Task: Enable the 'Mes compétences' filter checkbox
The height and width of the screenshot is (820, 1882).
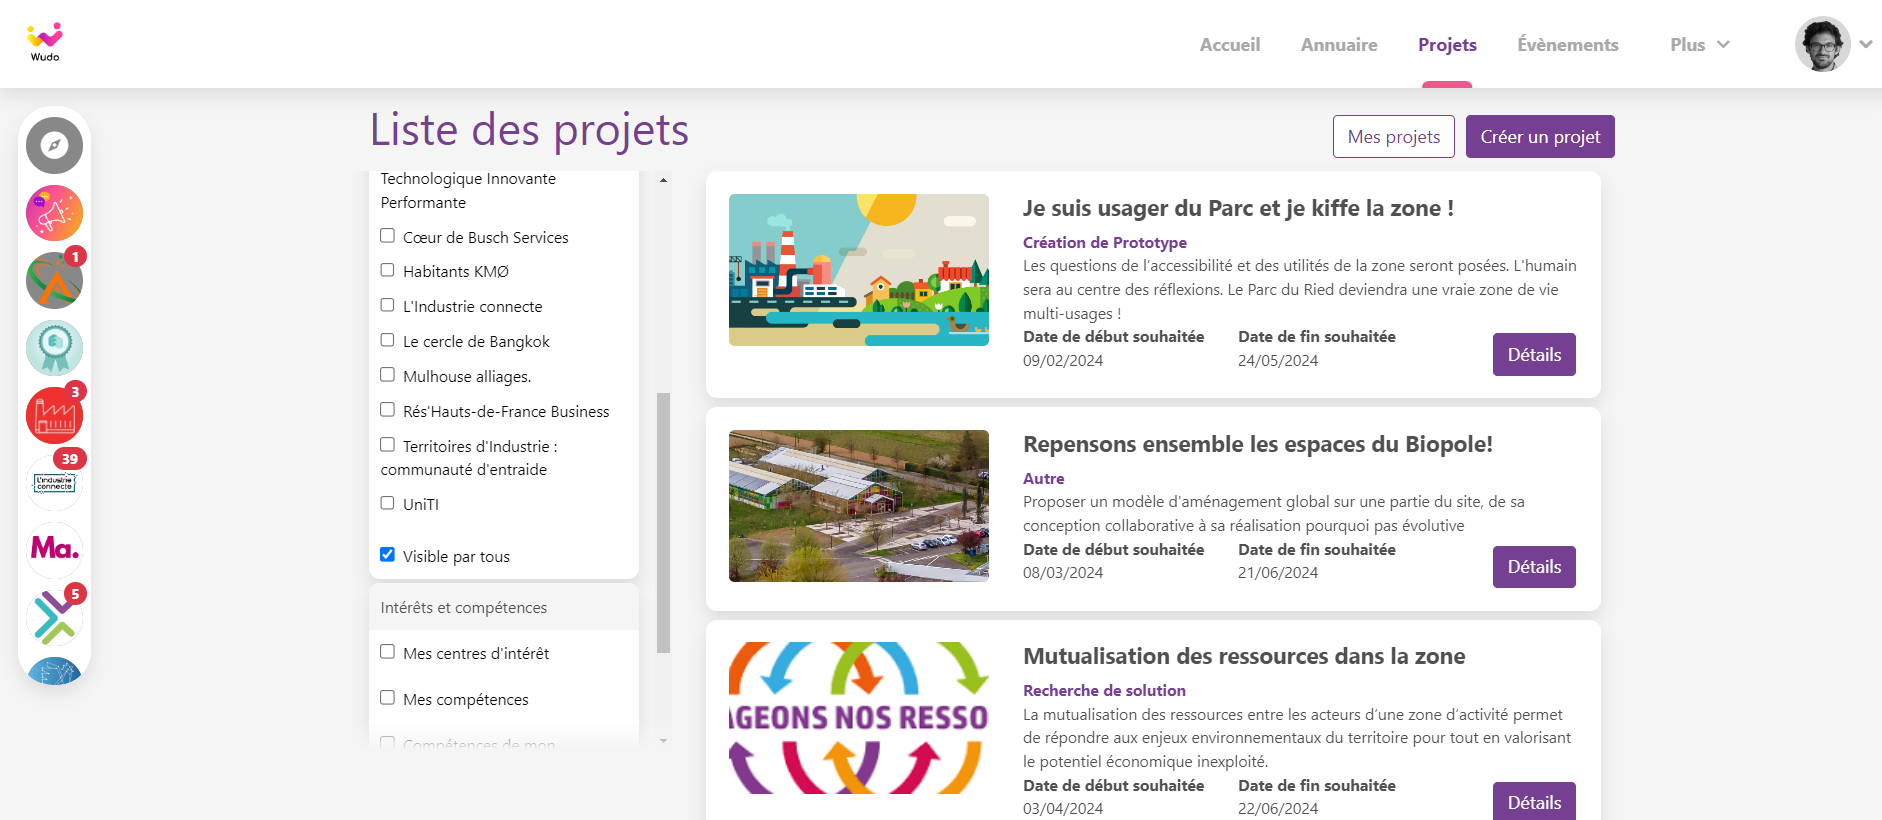Action: click(387, 698)
